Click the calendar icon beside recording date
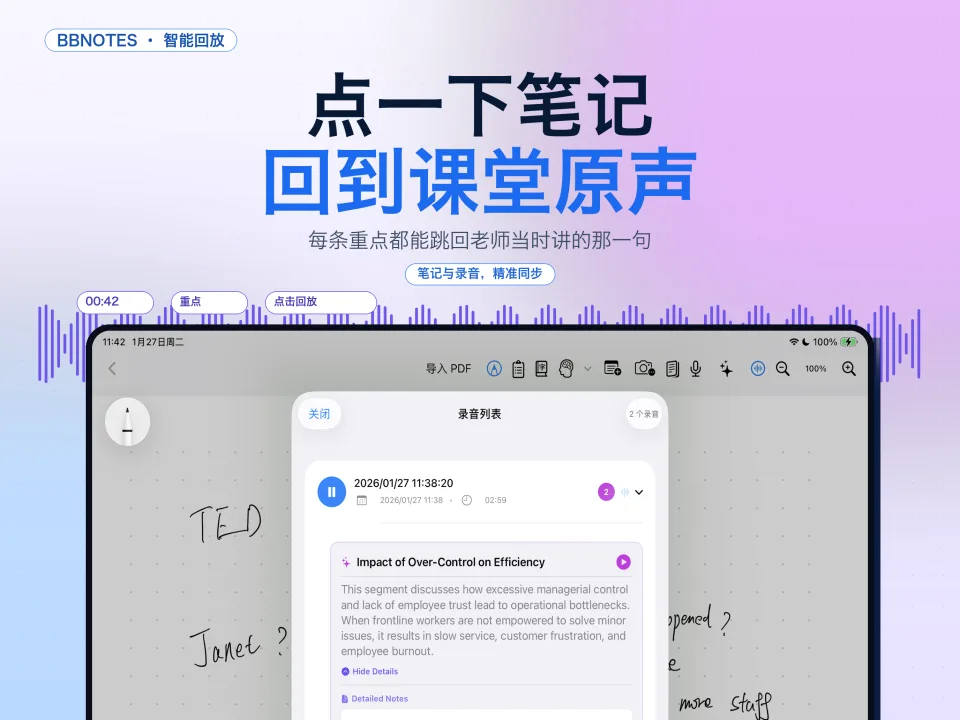Screen dimensions: 960x720 point(362,500)
